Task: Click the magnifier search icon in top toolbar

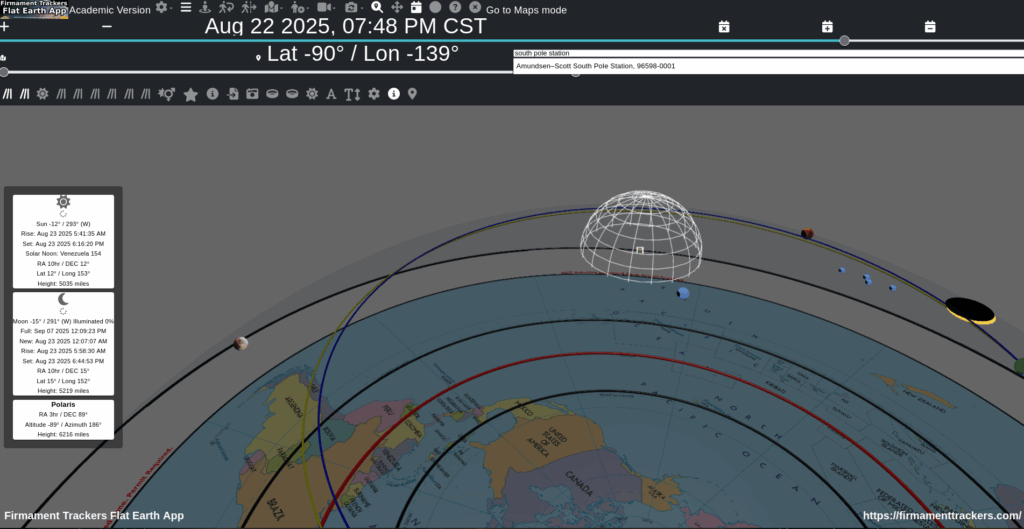Action: pos(377,7)
